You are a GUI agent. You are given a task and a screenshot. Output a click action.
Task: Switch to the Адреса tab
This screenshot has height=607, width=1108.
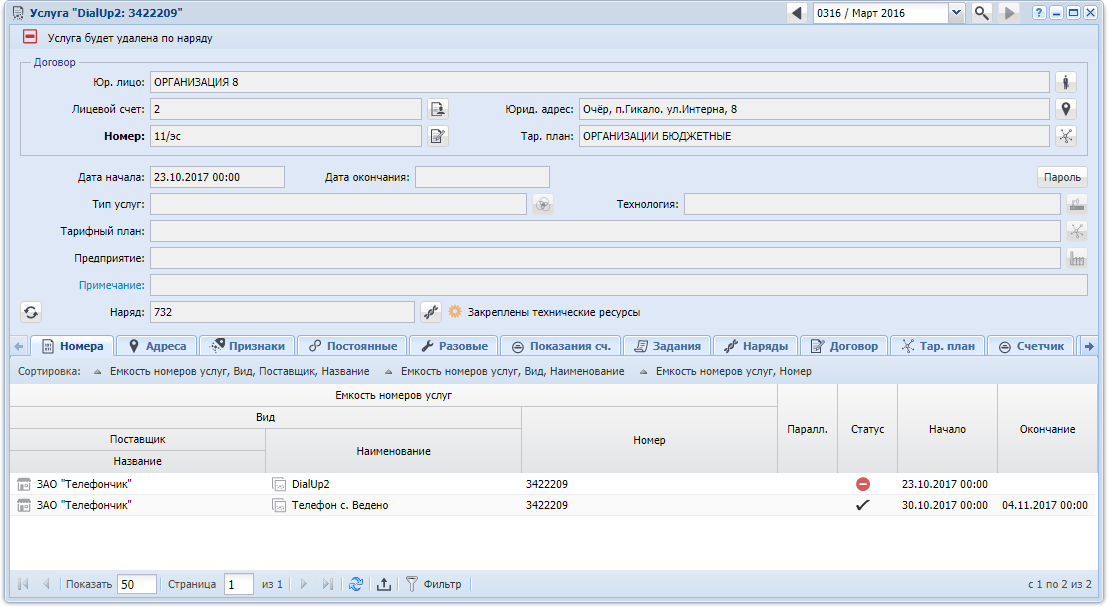(157, 346)
